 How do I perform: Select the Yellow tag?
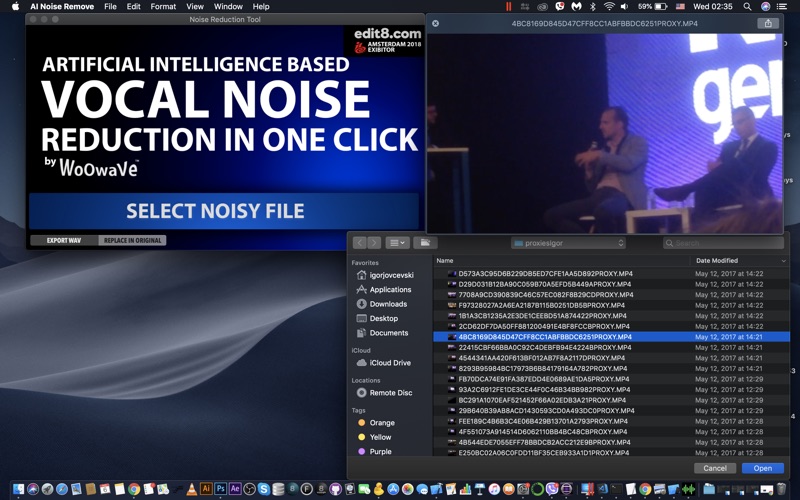375,437
